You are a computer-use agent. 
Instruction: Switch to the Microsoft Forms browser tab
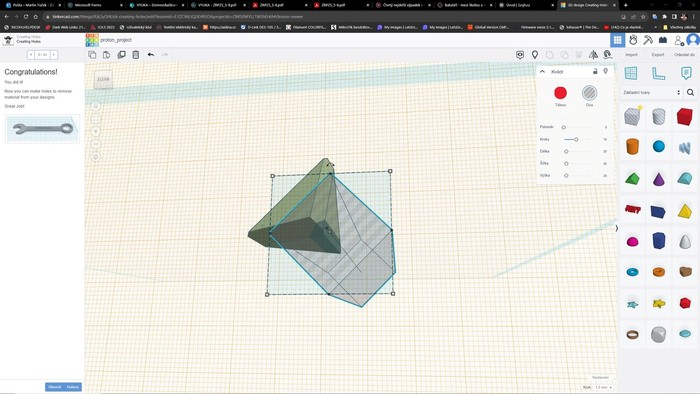(88, 5)
